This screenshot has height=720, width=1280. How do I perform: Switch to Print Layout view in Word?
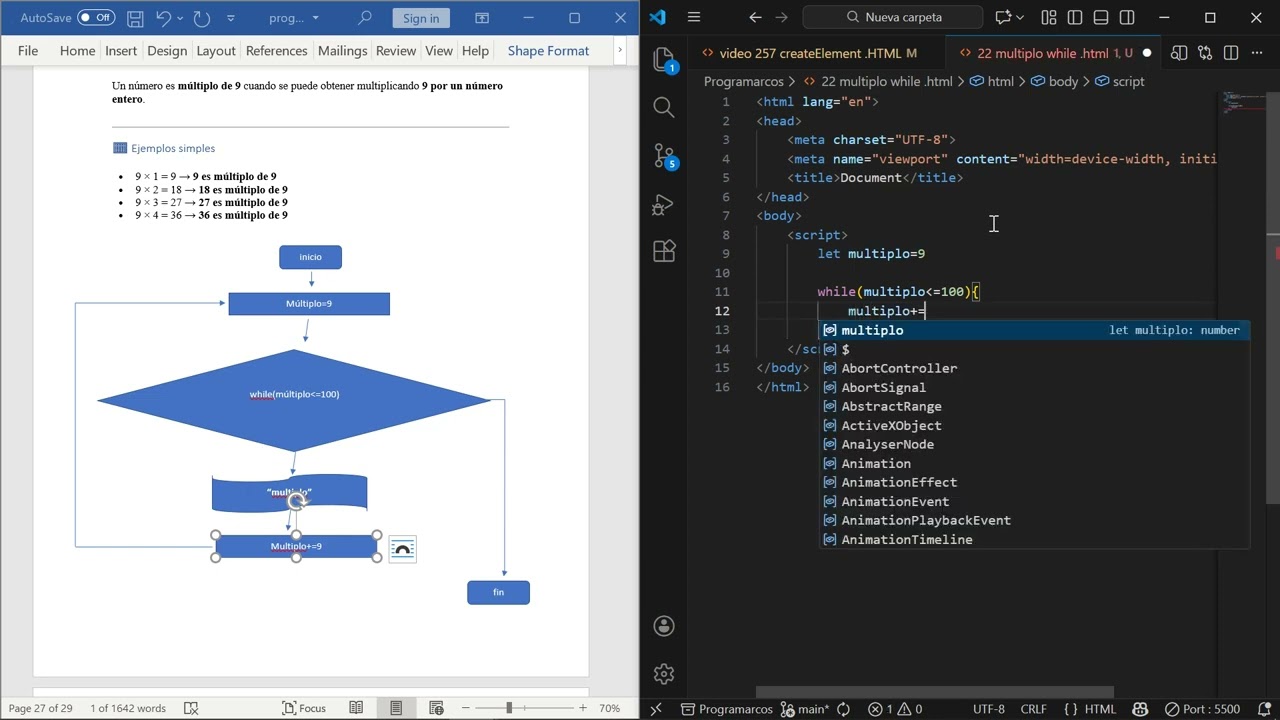(396, 708)
